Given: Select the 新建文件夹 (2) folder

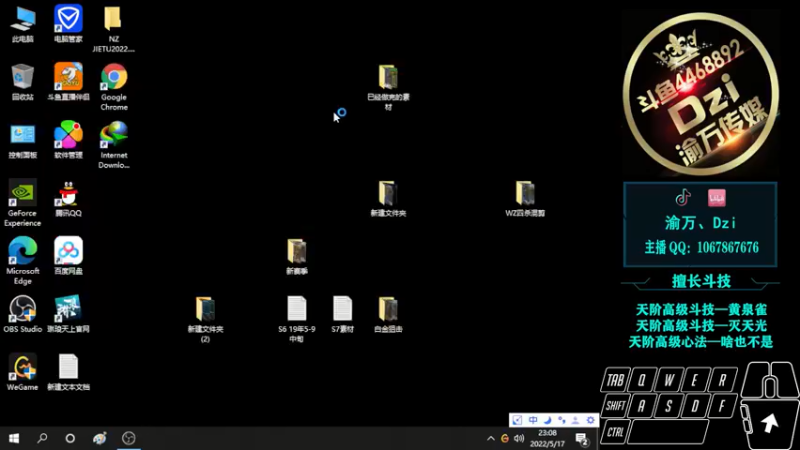Looking at the screenshot, I should point(205,319).
